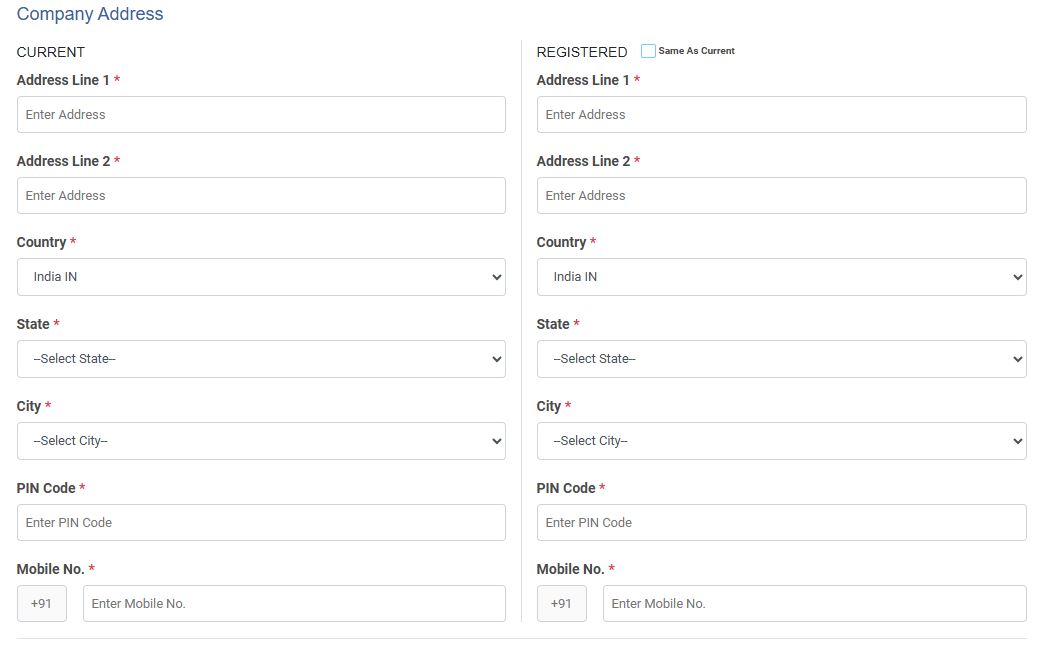Click the Company Address heading
This screenshot has height=649, width=1063.
coord(90,14)
